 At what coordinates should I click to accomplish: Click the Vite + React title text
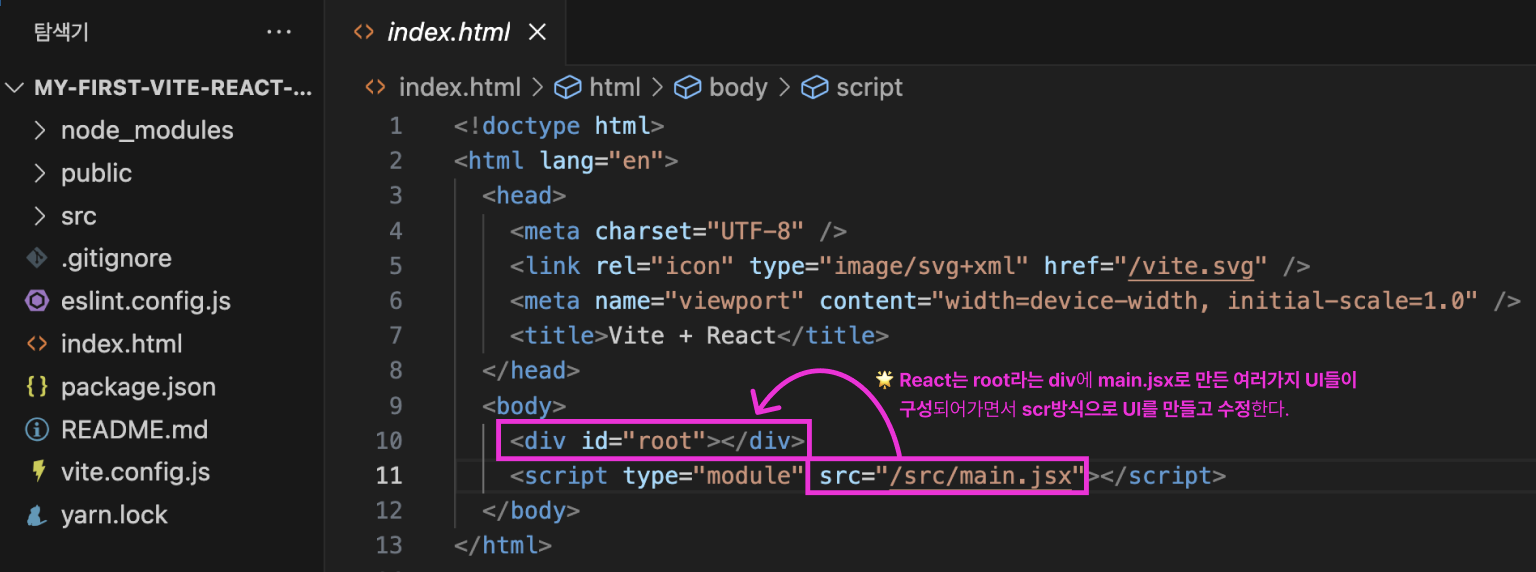[692, 336]
